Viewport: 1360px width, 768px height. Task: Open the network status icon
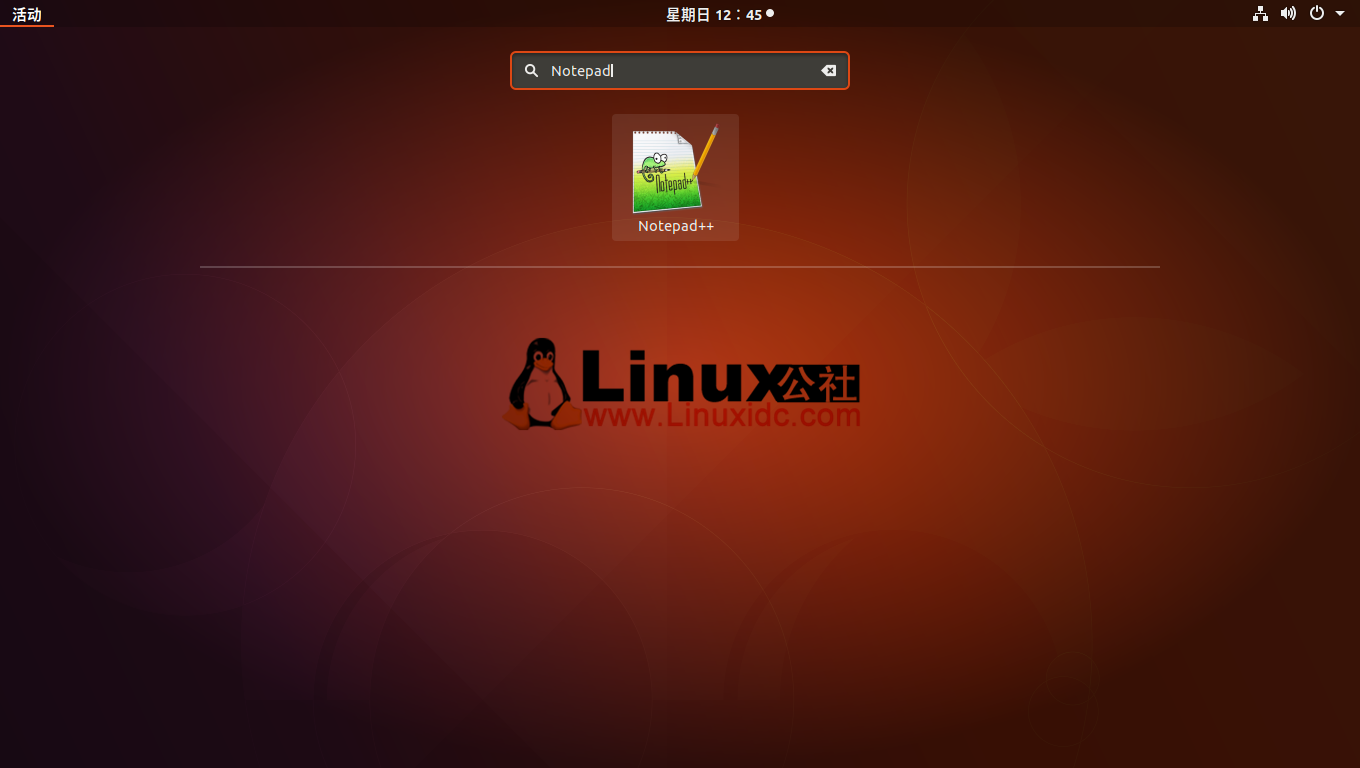(x=1260, y=14)
